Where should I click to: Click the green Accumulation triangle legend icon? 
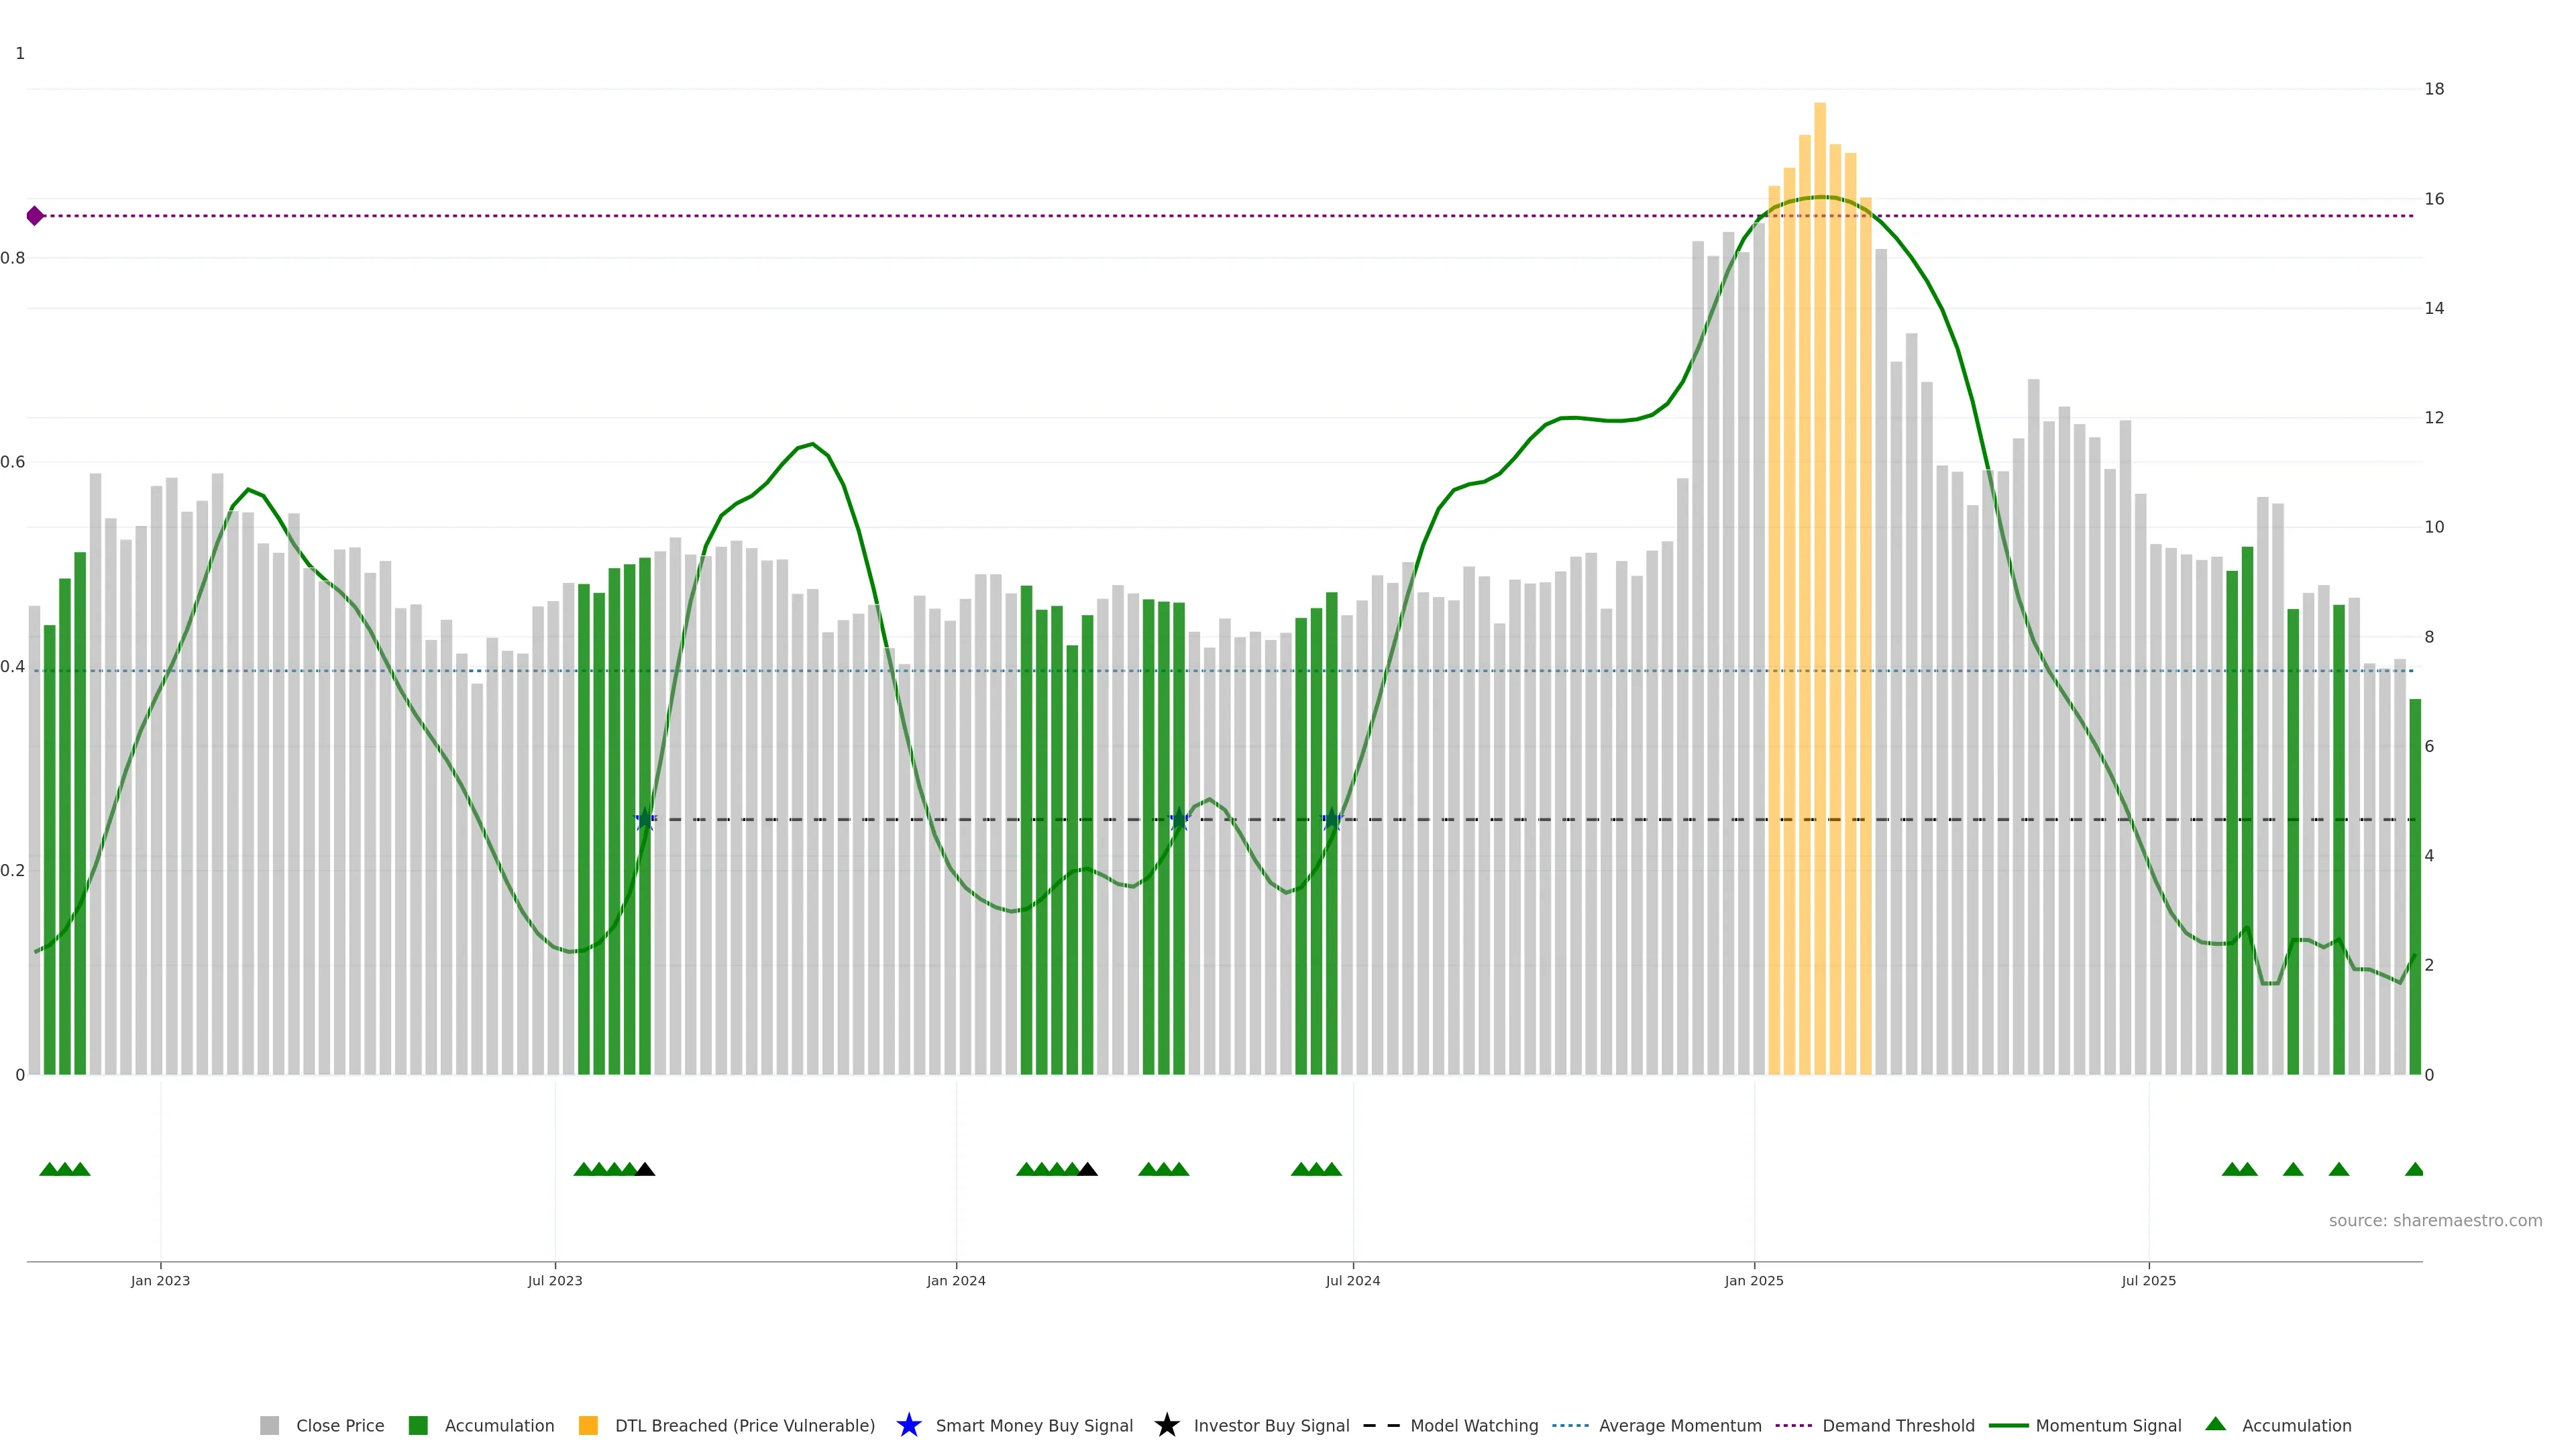click(2215, 1424)
